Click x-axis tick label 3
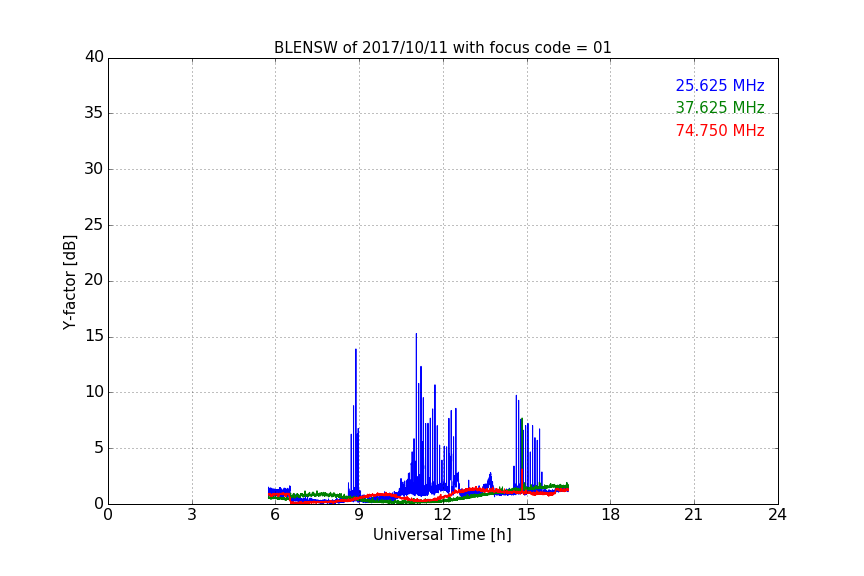 pyautogui.click(x=192, y=515)
